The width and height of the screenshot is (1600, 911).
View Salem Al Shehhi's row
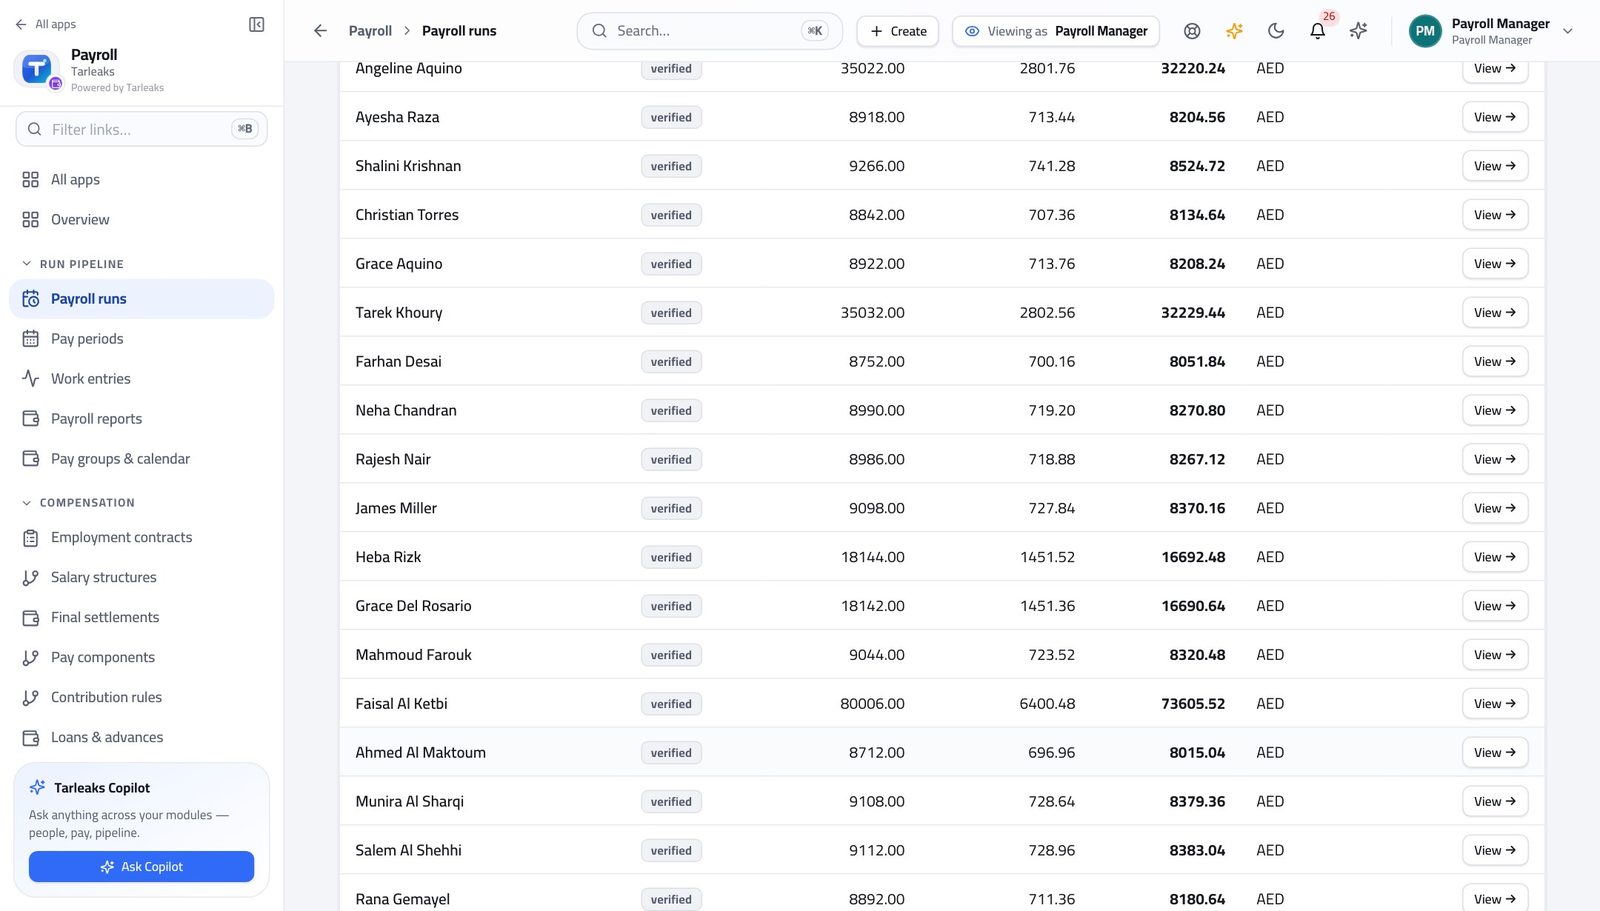1495,851
